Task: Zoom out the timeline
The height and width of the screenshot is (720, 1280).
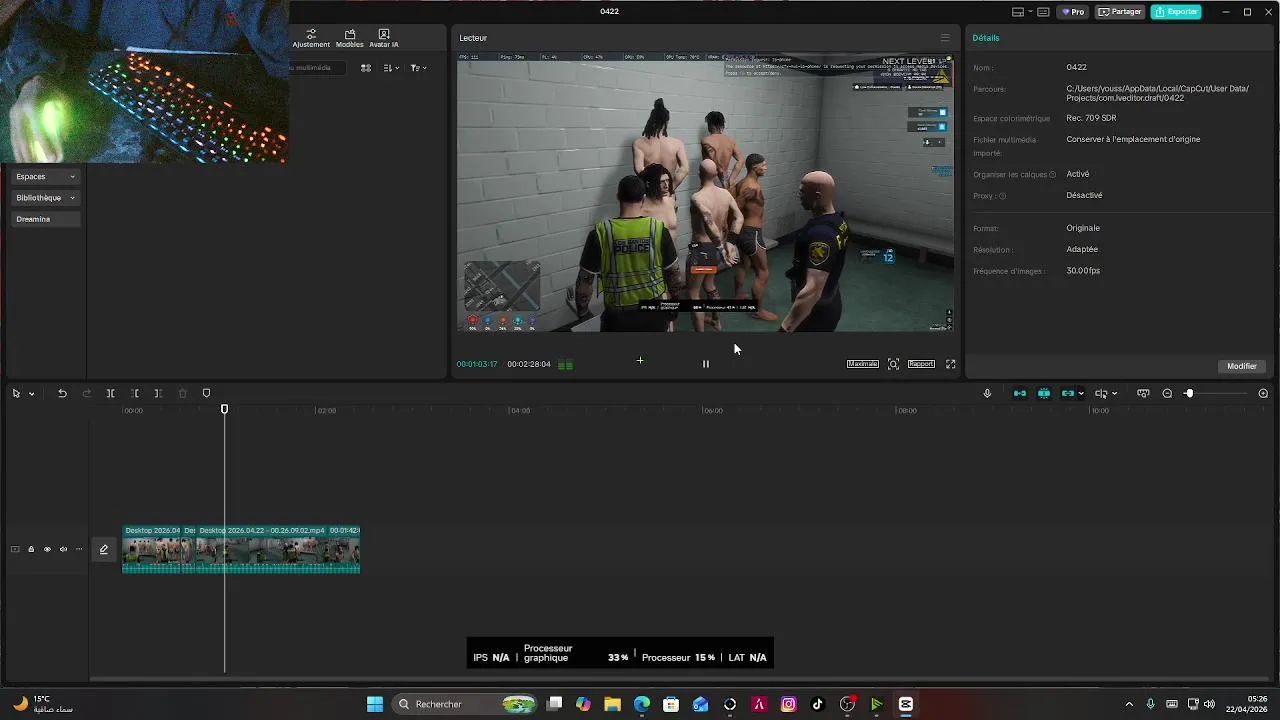Action: coord(1167,394)
